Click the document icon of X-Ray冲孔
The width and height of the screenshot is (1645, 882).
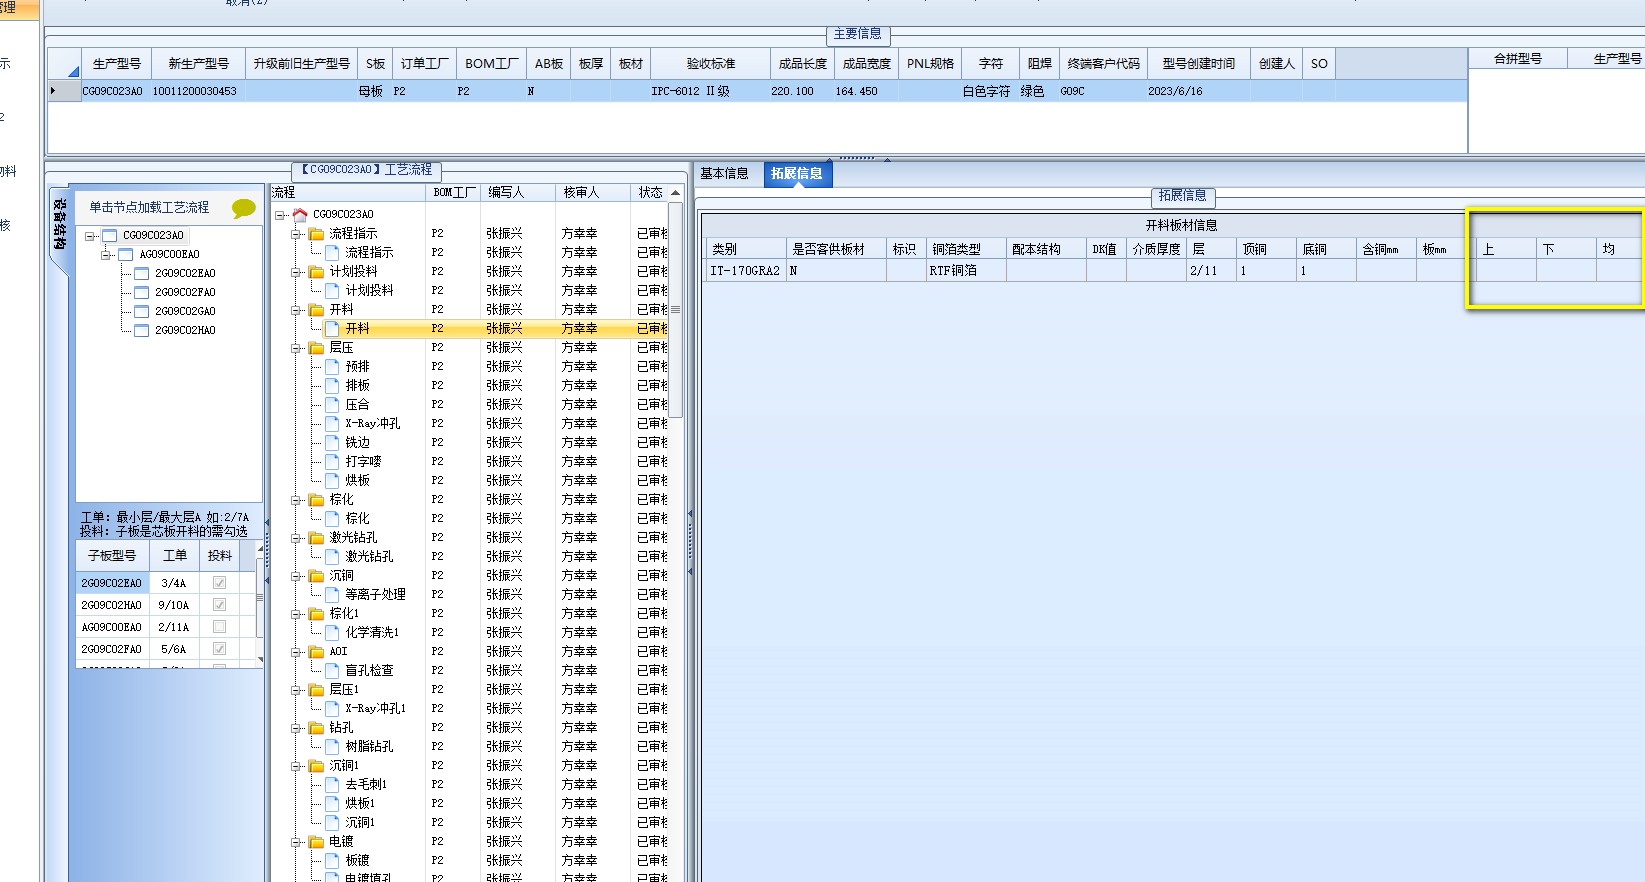(x=332, y=423)
